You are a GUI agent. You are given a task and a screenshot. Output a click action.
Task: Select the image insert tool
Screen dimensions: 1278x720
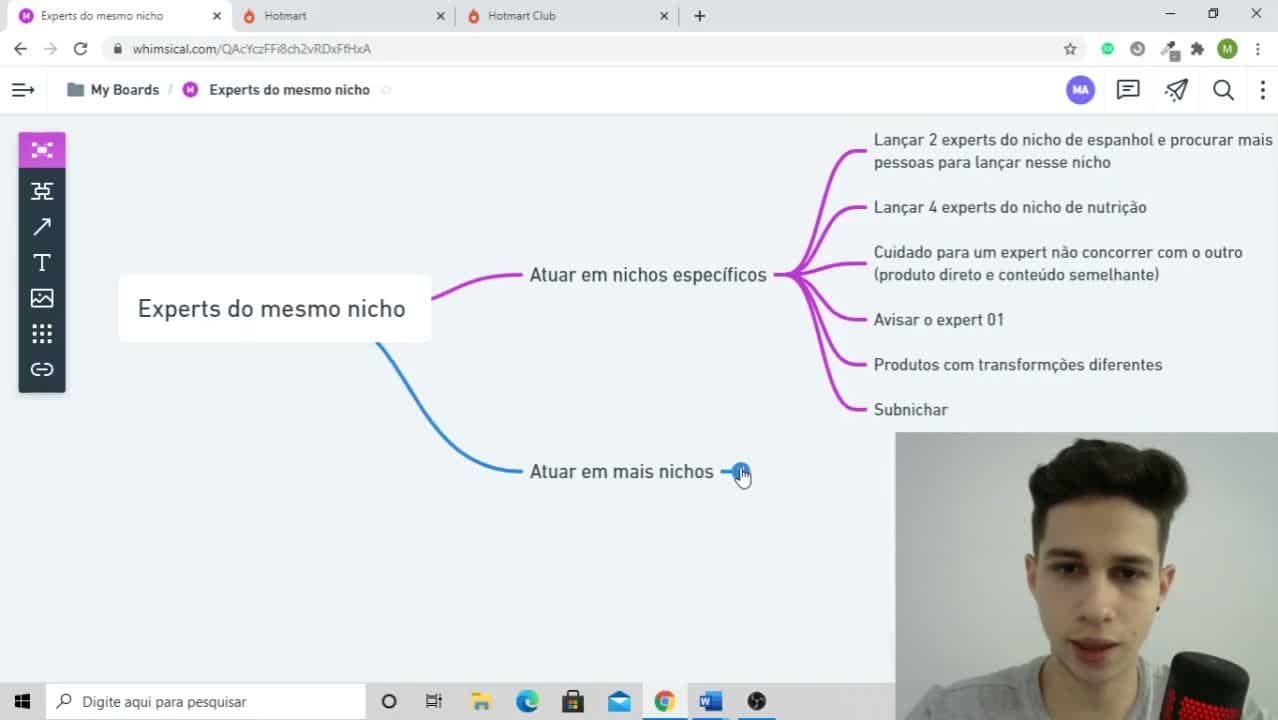tap(42, 298)
